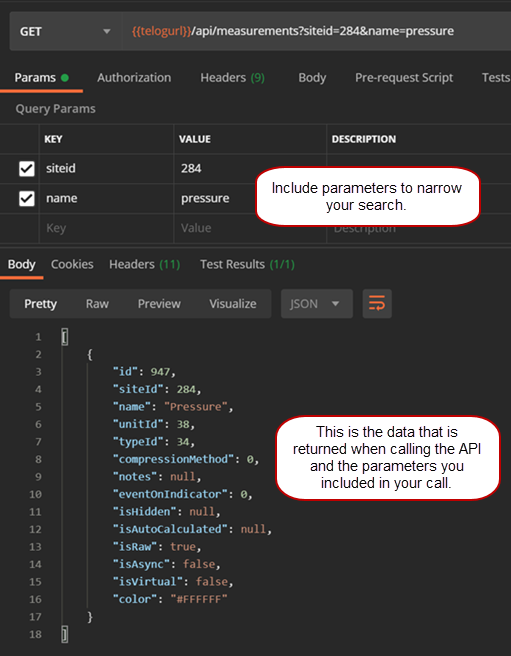The width and height of the screenshot is (511, 656).
Task: Click the "notes": null line
Action: (157, 477)
